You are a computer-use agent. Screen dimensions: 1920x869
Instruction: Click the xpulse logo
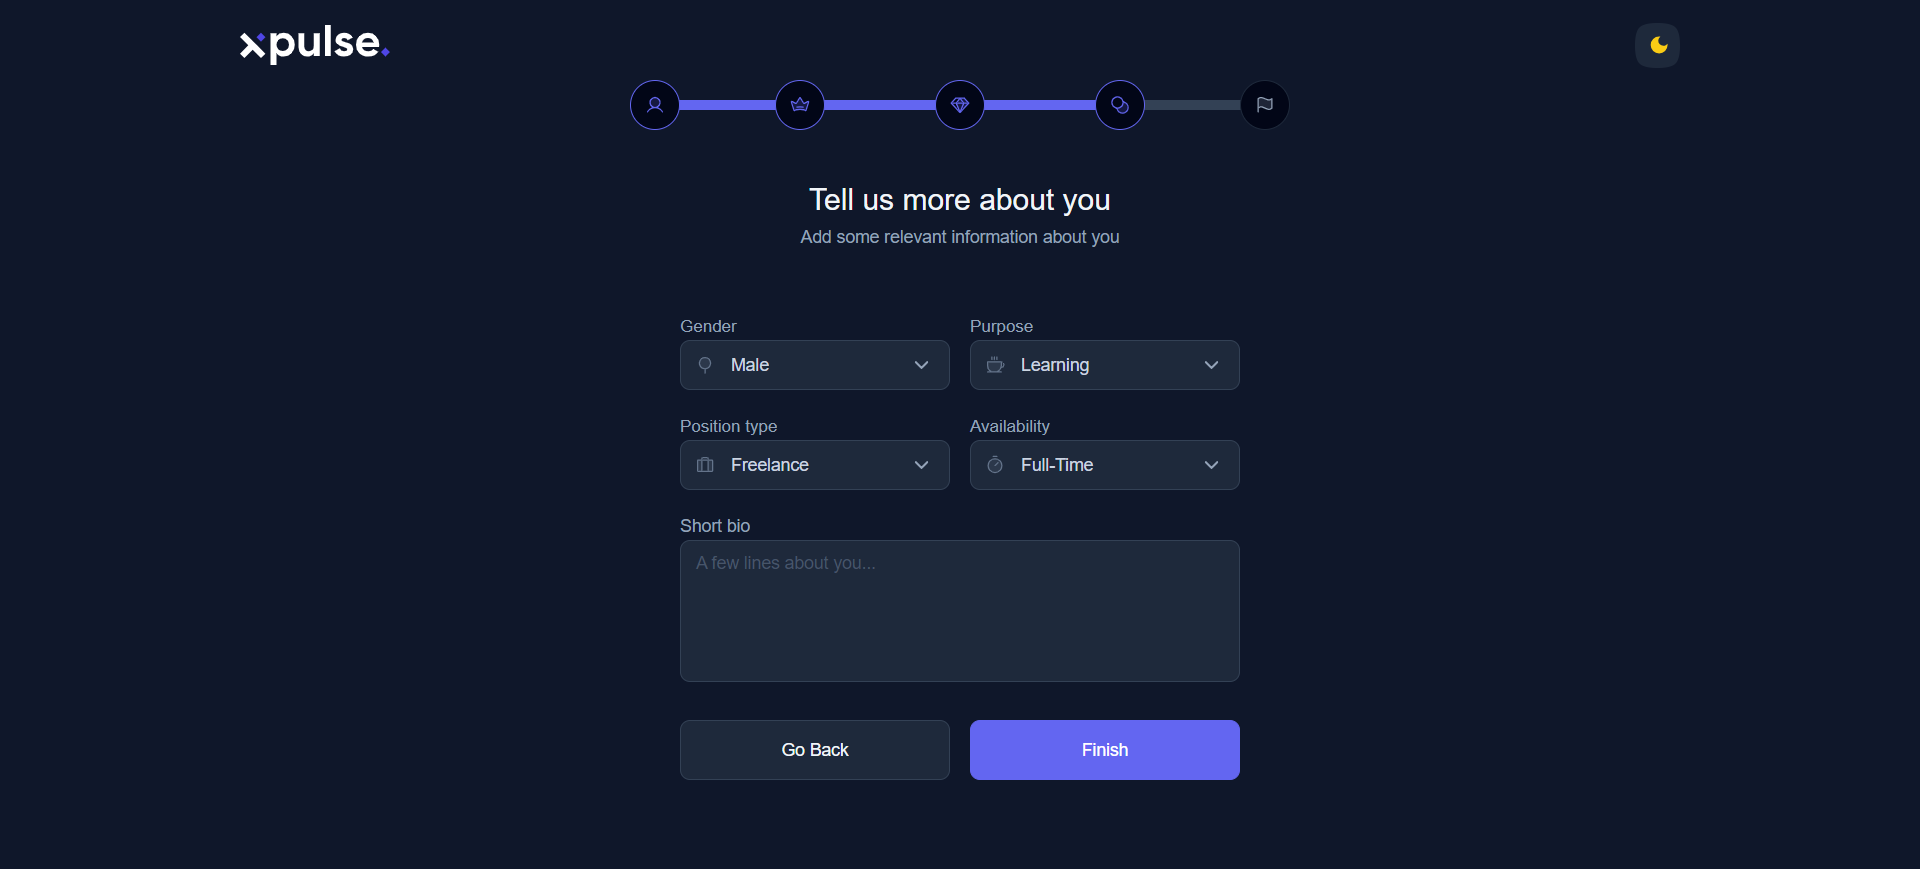(x=314, y=45)
